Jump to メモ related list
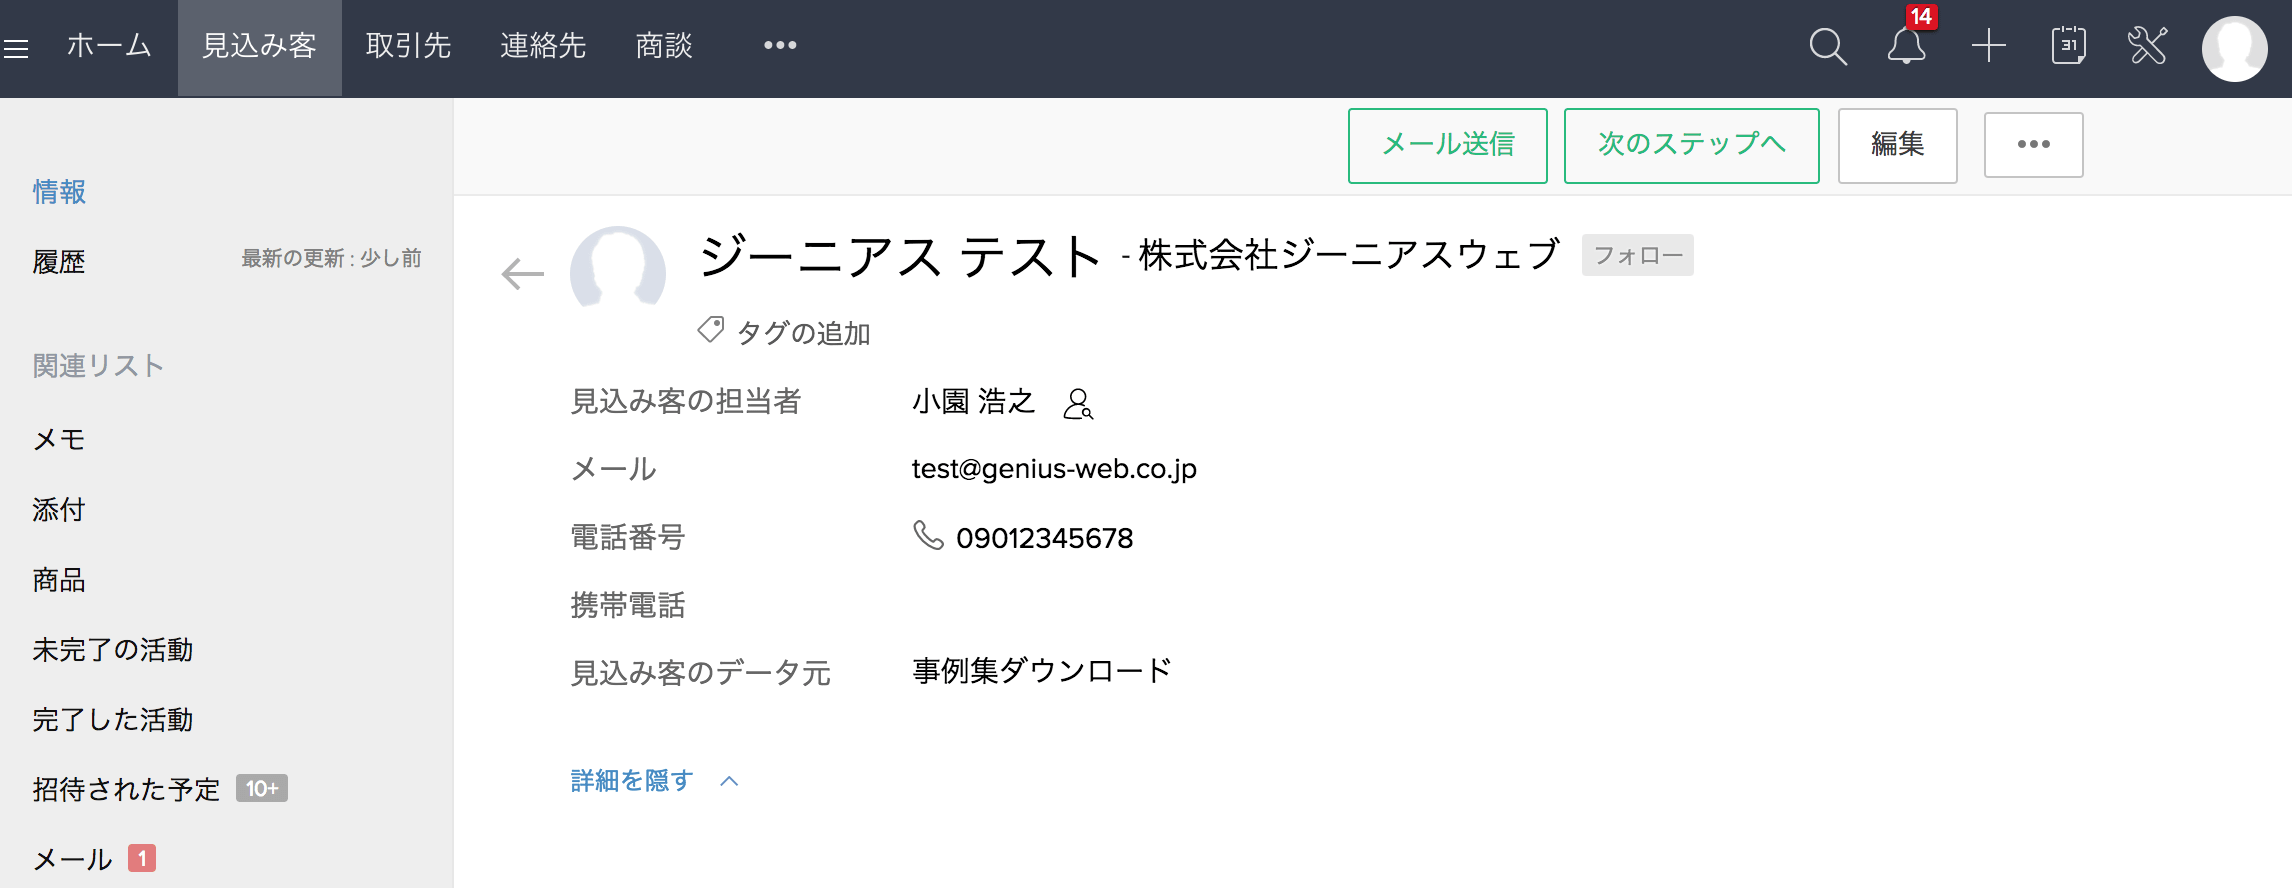Viewport: 2292px width, 888px height. point(59,439)
